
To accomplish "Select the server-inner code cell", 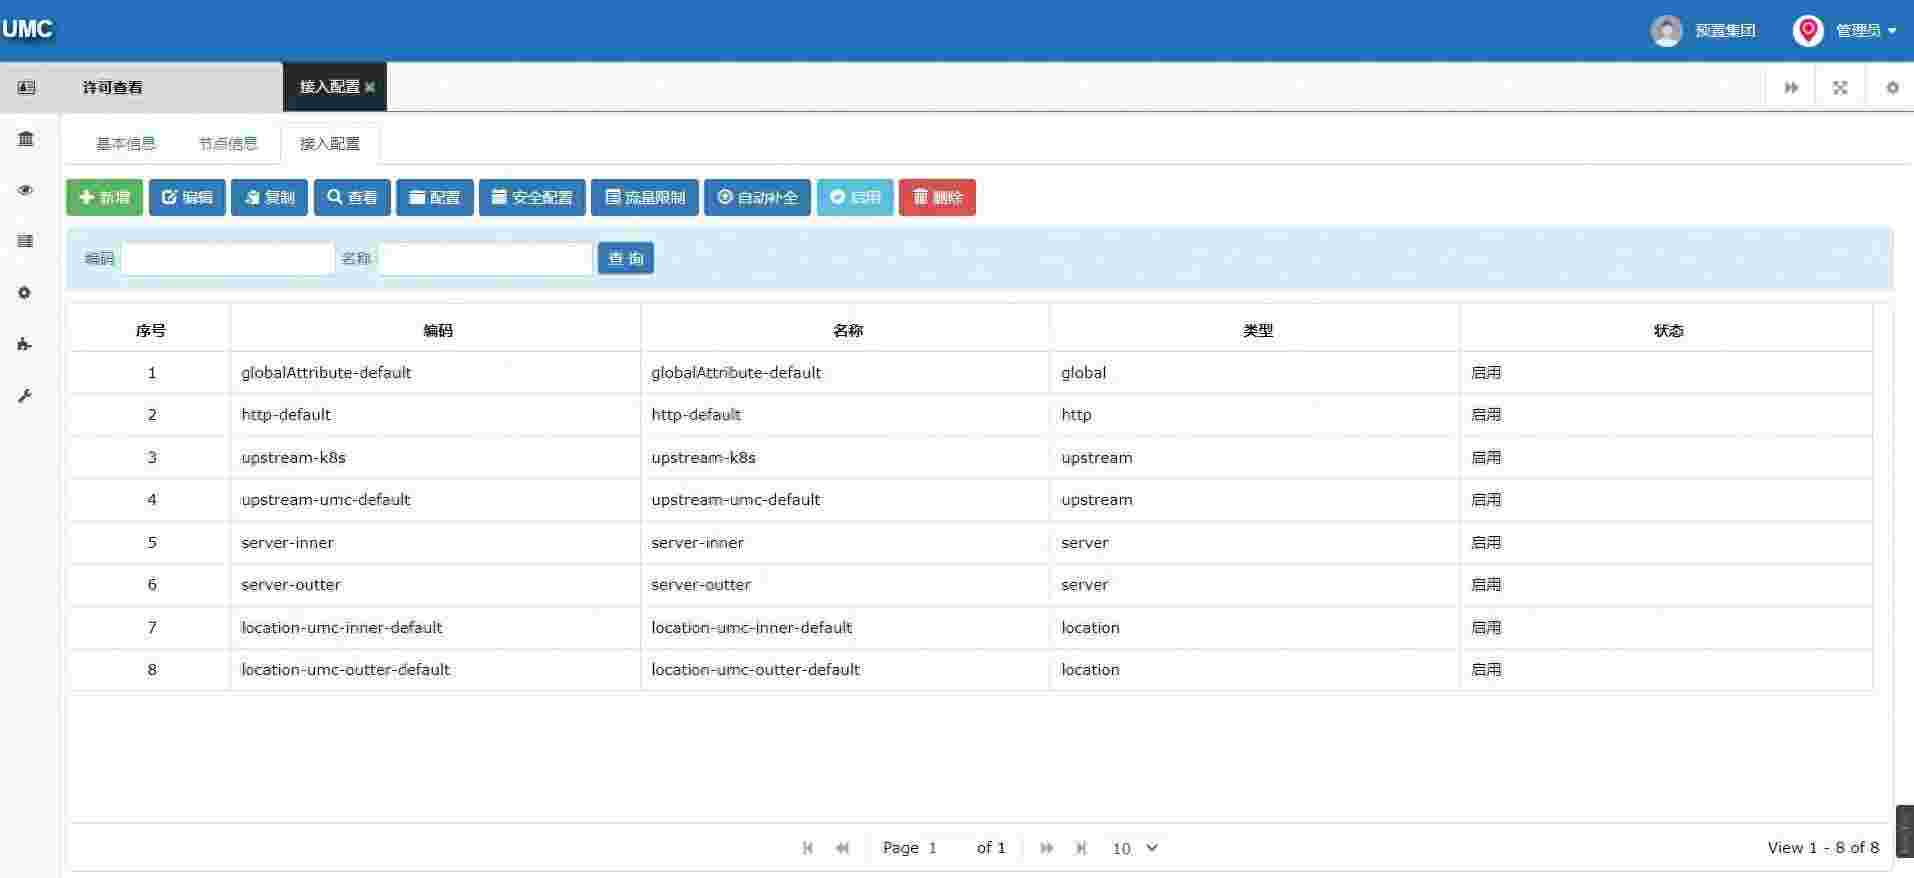I will click(x=436, y=542).
